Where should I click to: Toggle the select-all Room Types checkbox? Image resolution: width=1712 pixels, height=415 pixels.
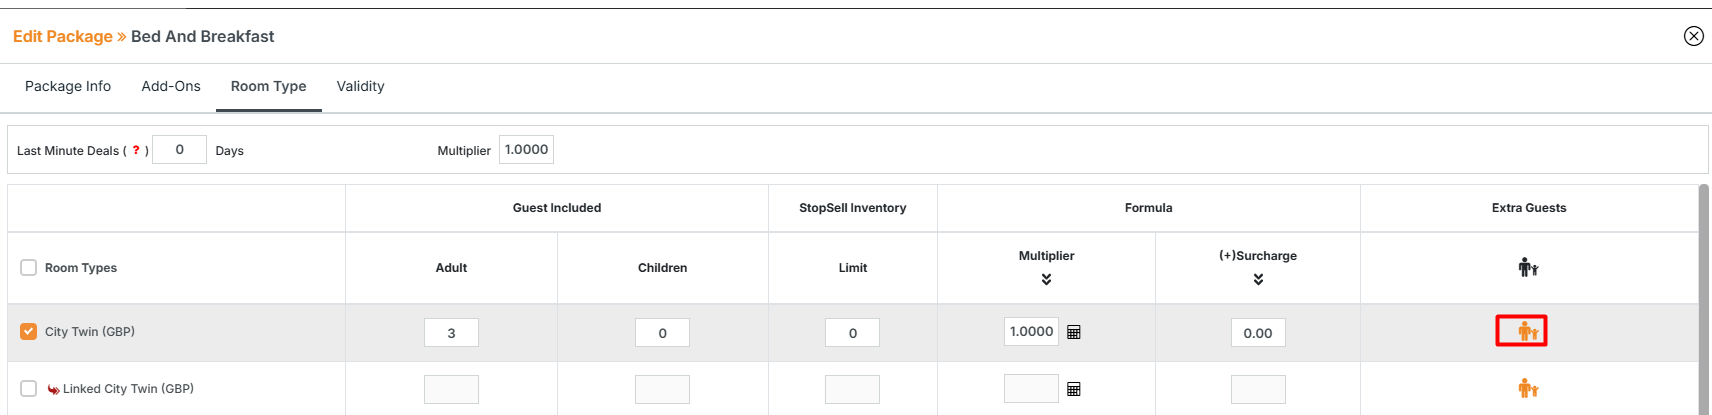(x=29, y=267)
